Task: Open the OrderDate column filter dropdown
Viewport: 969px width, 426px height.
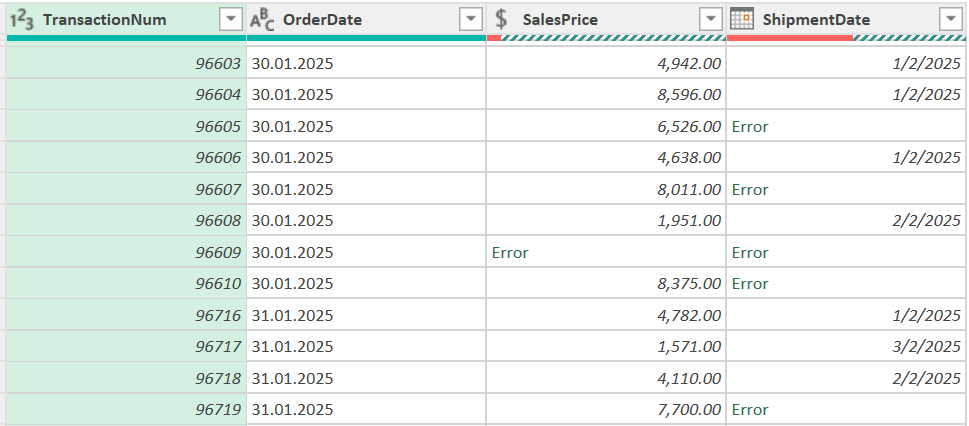Action: pyautogui.click(x=471, y=19)
